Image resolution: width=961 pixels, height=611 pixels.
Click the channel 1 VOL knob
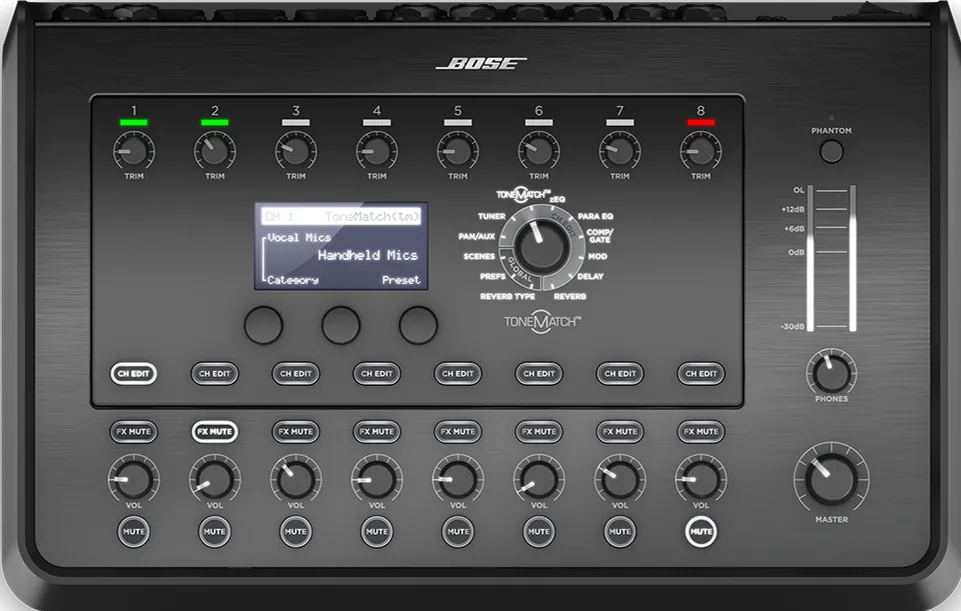click(134, 479)
